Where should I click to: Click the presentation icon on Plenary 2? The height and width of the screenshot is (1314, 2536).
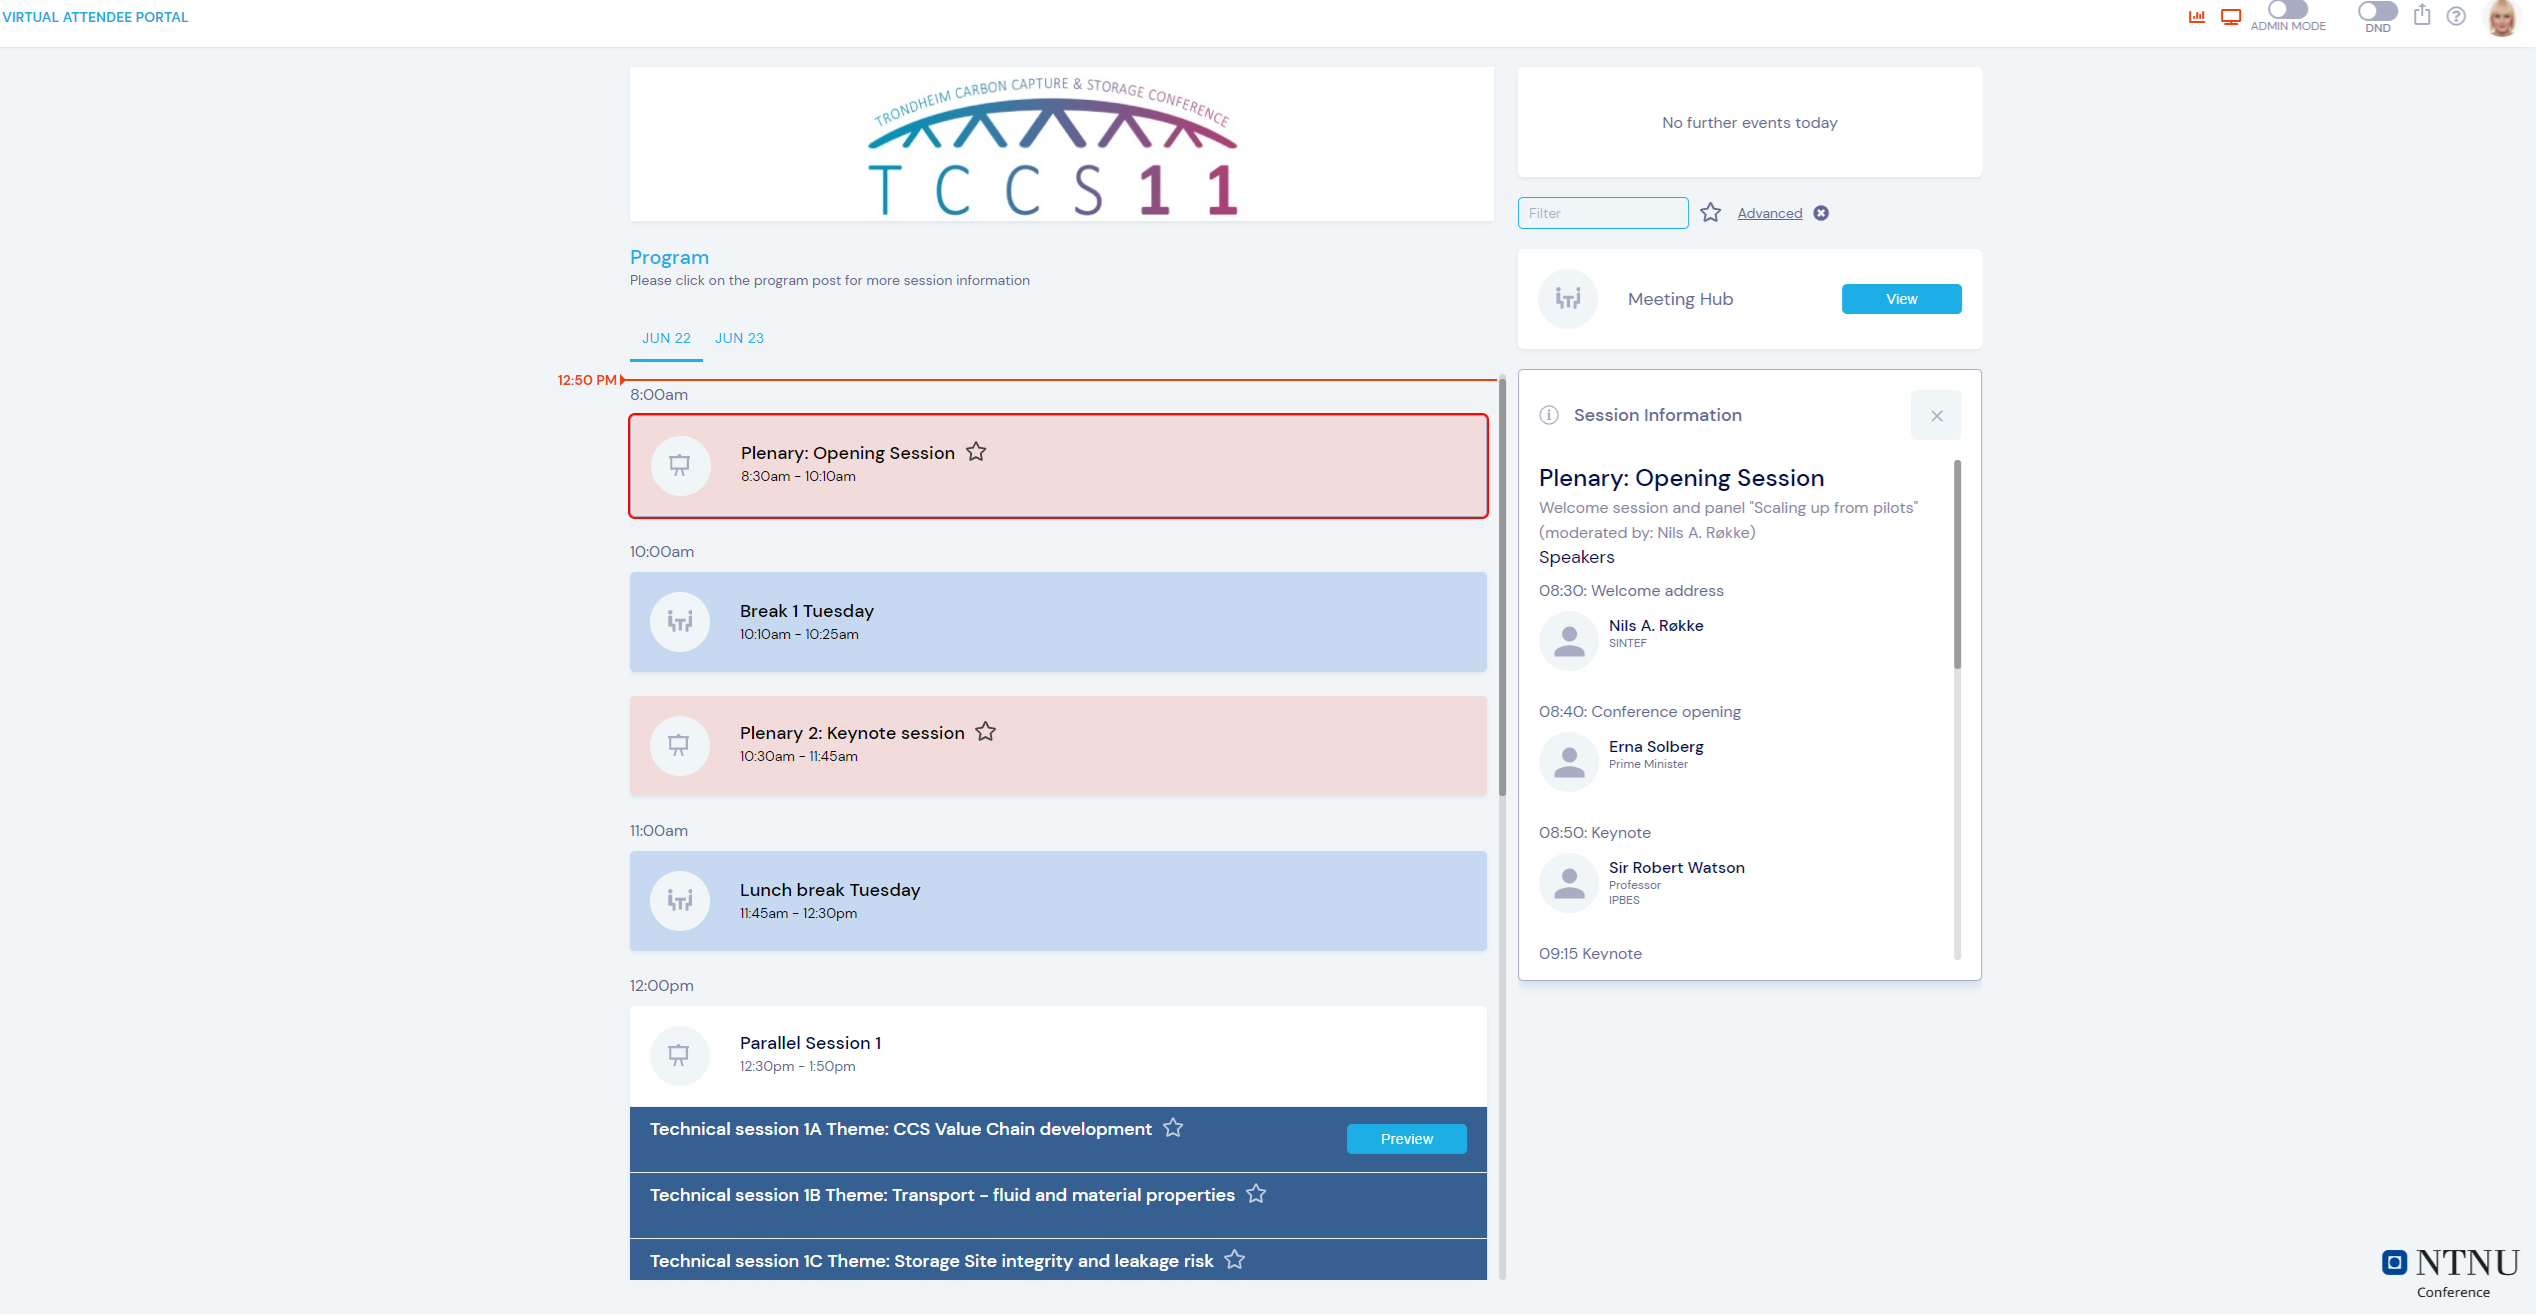pyautogui.click(x=680, y=745)
